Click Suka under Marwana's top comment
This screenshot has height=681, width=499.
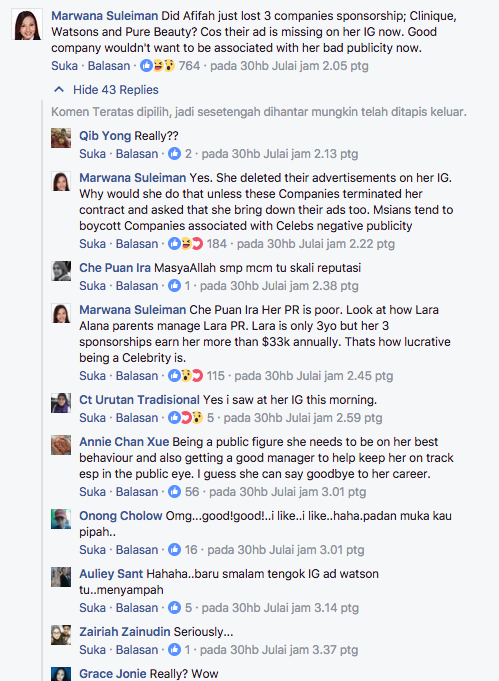pos(64,66)
